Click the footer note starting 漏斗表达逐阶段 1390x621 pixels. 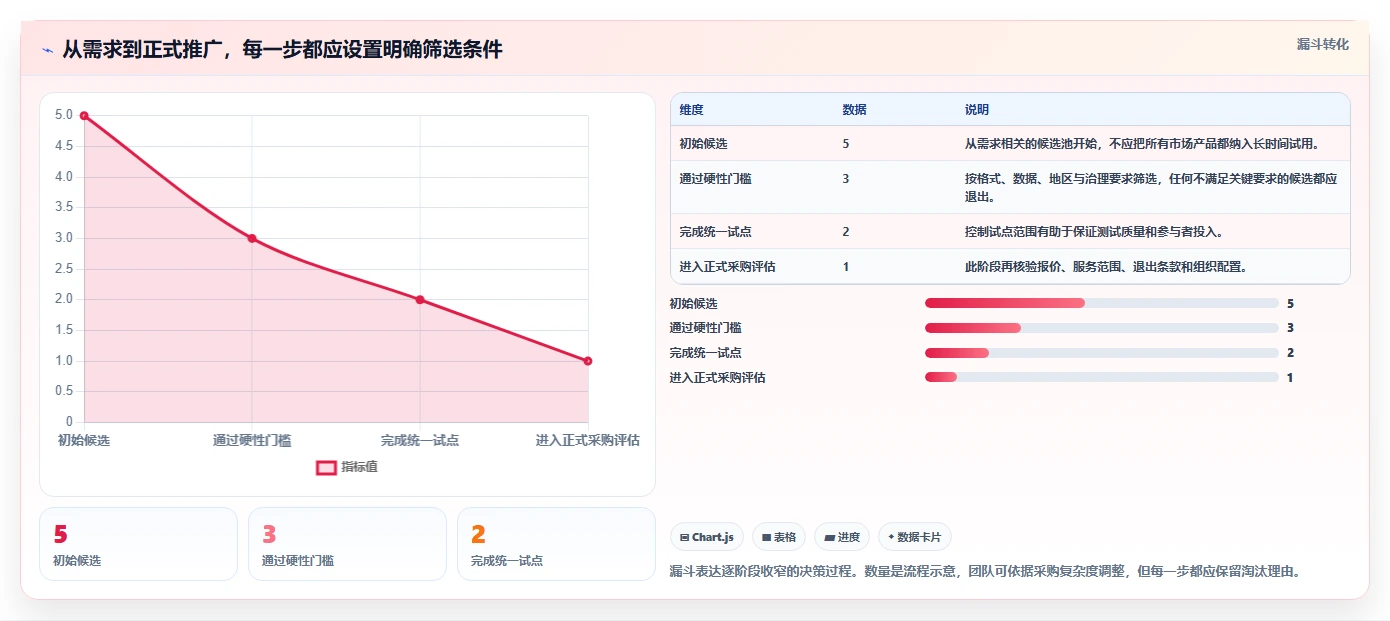pos(986,572)
